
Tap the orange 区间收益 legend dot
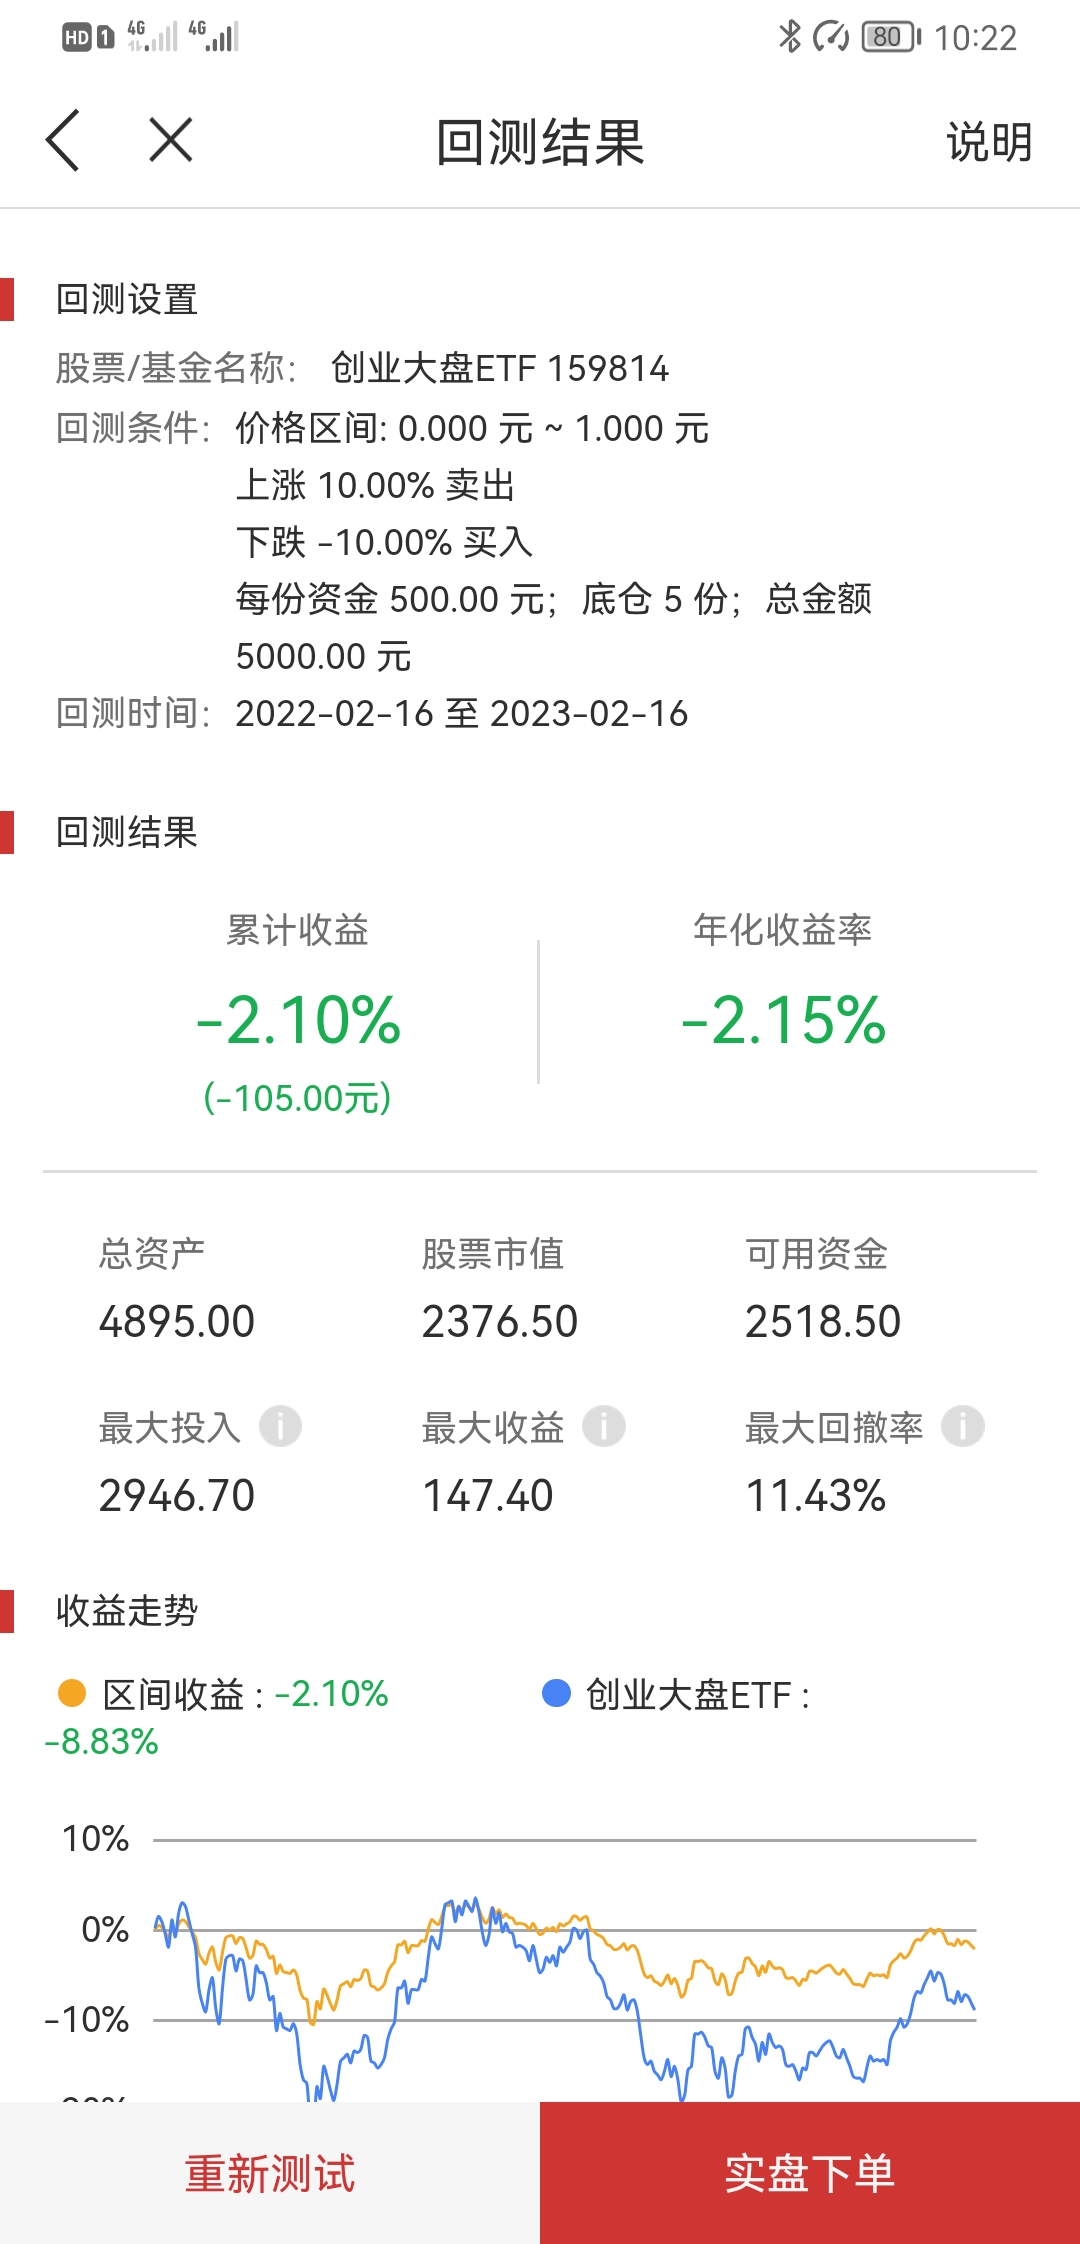coord(72,1693)
